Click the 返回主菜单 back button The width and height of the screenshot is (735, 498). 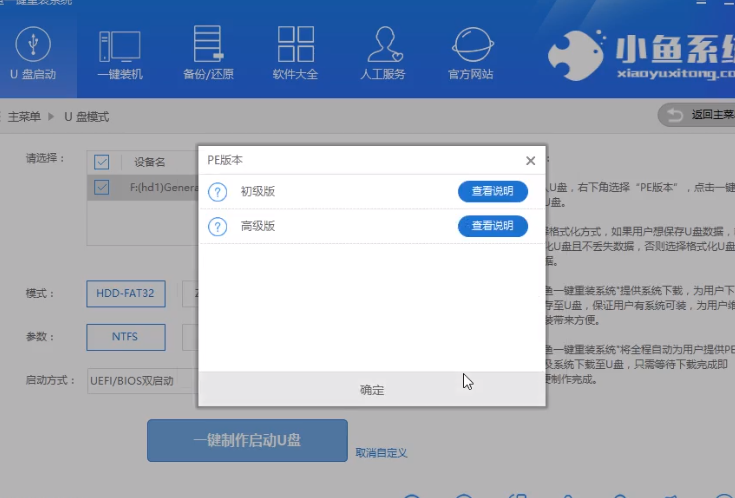[698, 115]
